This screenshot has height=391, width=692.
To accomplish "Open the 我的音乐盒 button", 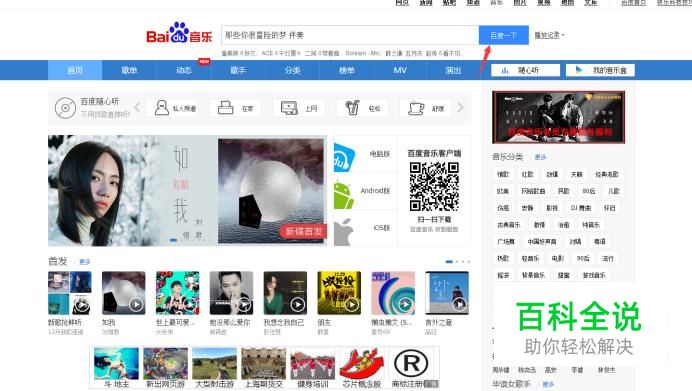I will point(600,70).
